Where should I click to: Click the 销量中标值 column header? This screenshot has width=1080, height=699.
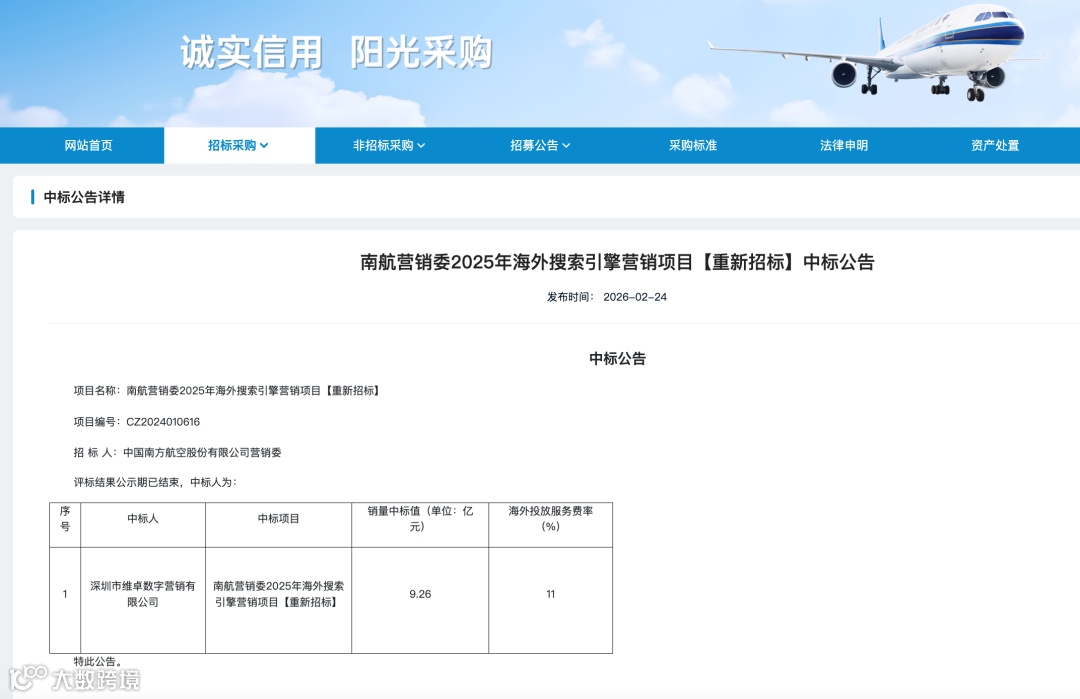(420, 525)
